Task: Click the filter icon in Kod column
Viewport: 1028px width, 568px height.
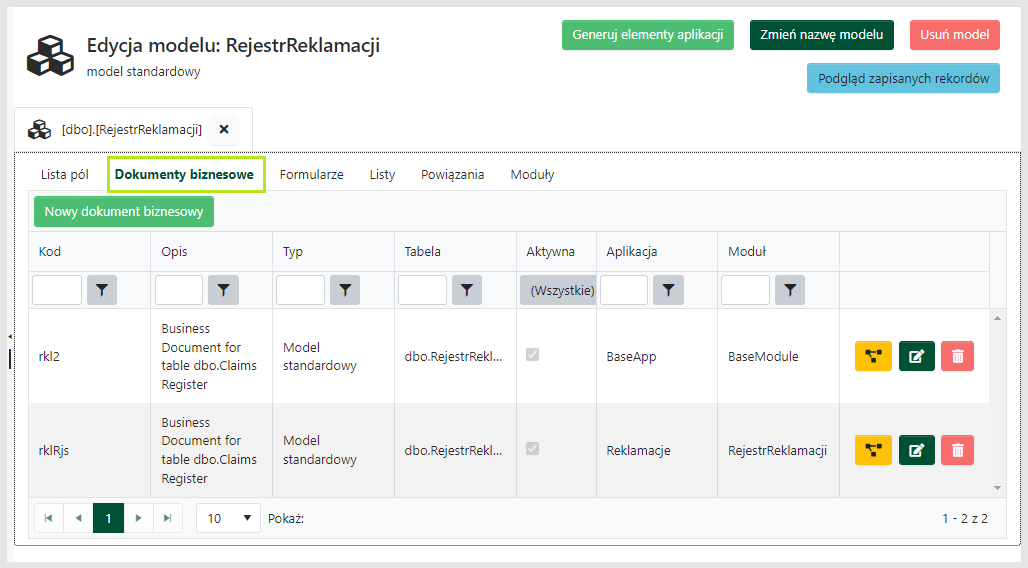Action: 102,290
